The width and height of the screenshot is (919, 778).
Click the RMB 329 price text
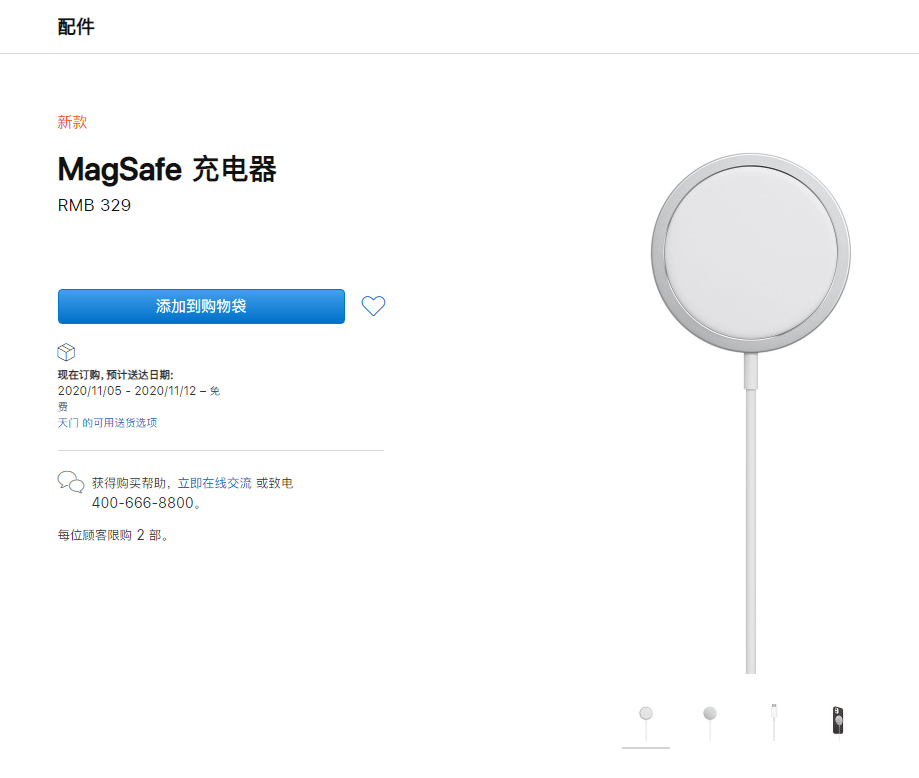pyautogui.click(x=94, y=205)
